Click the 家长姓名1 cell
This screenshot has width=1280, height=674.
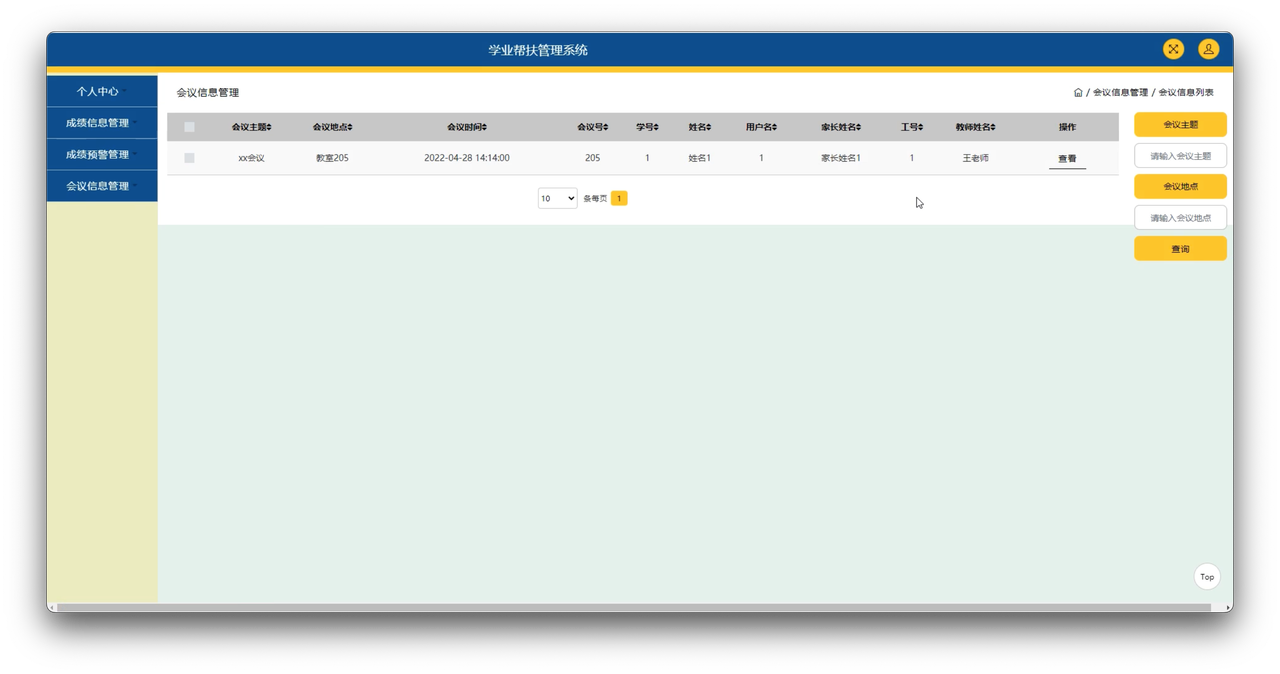(x=841, y=158)
